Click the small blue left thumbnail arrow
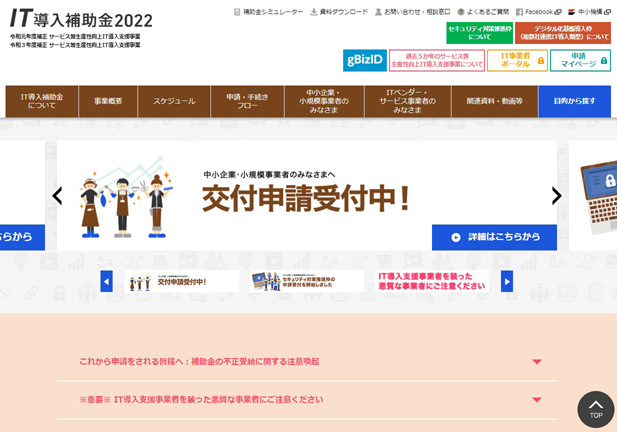Viewport: 617px width, 432px height. [106, 281]
